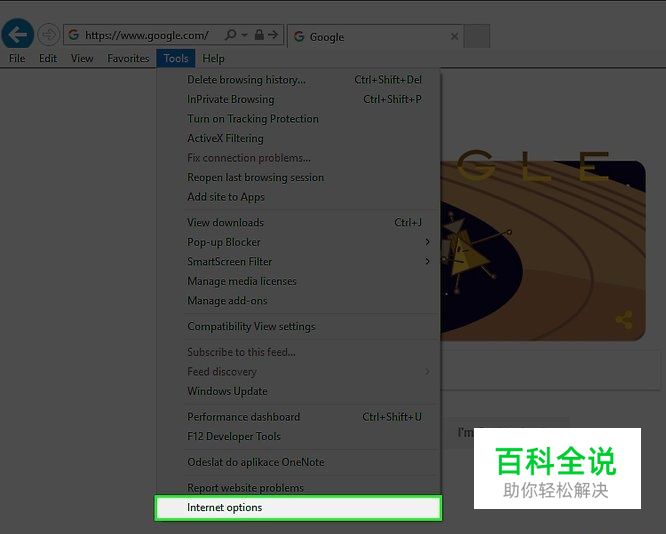666x534 pixels.
Task: Expand the SmartScreen Filter submenu
Action: [299, 262]
